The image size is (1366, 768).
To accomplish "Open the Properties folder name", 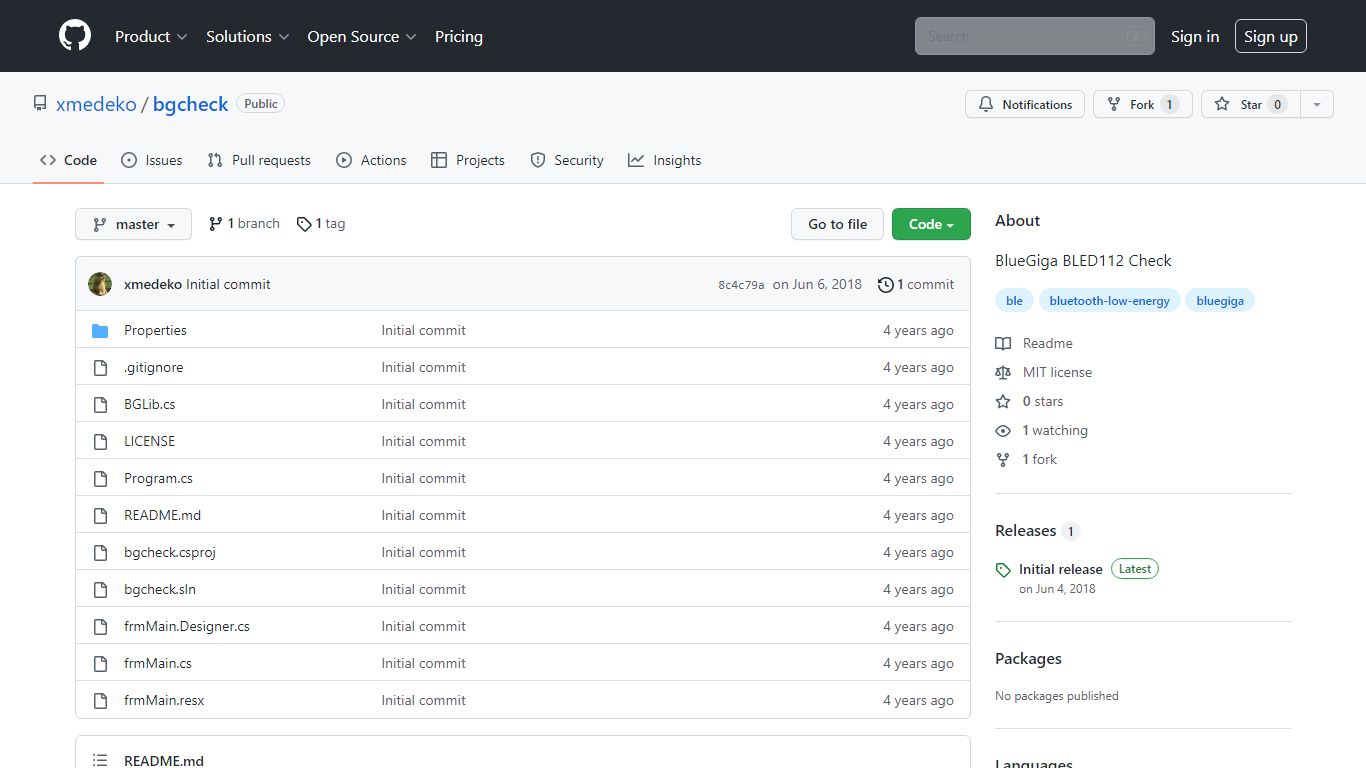I will [x=155, y=330].
